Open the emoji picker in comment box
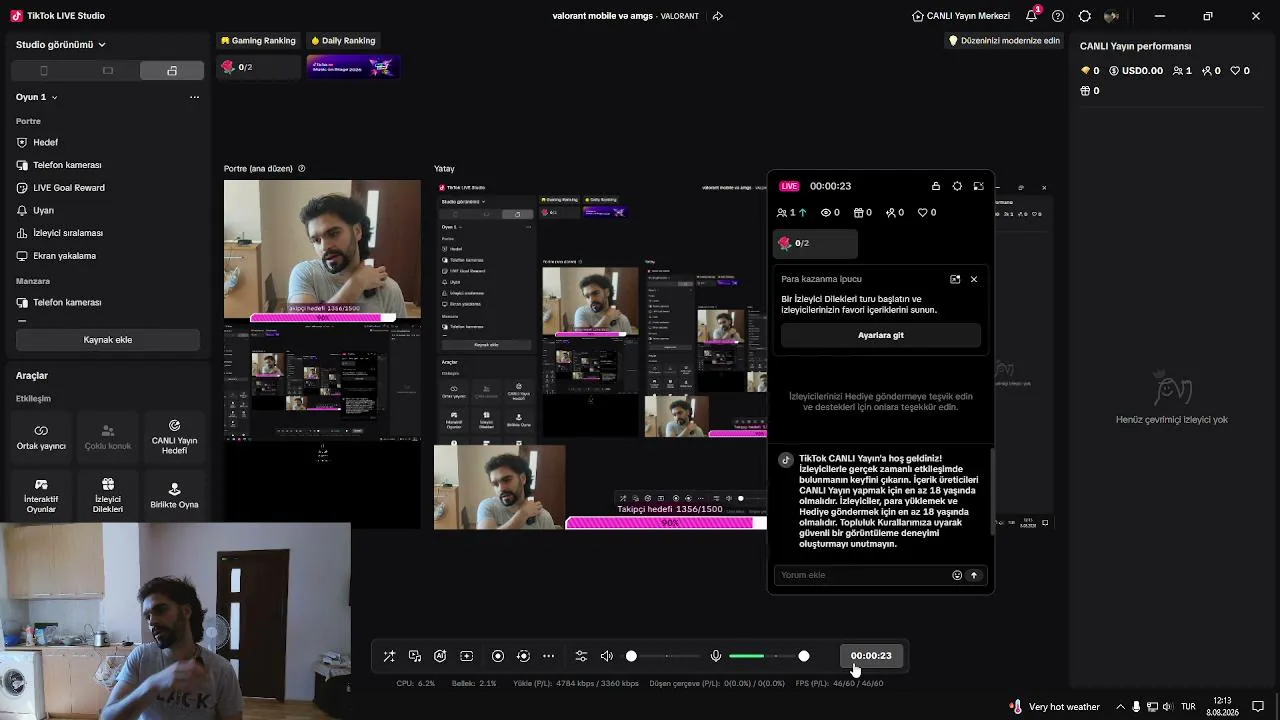The image size is (1280, 720). coord(957,575)
